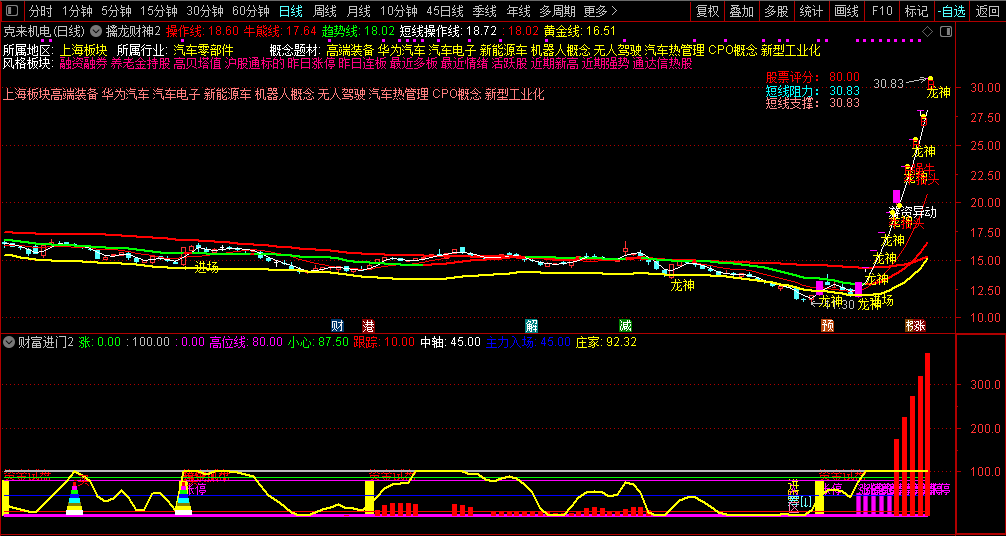Select the 月线 monthly period tab
Image resolution: width=1006 pixels, height=536 pixels.
coord(358,10)
